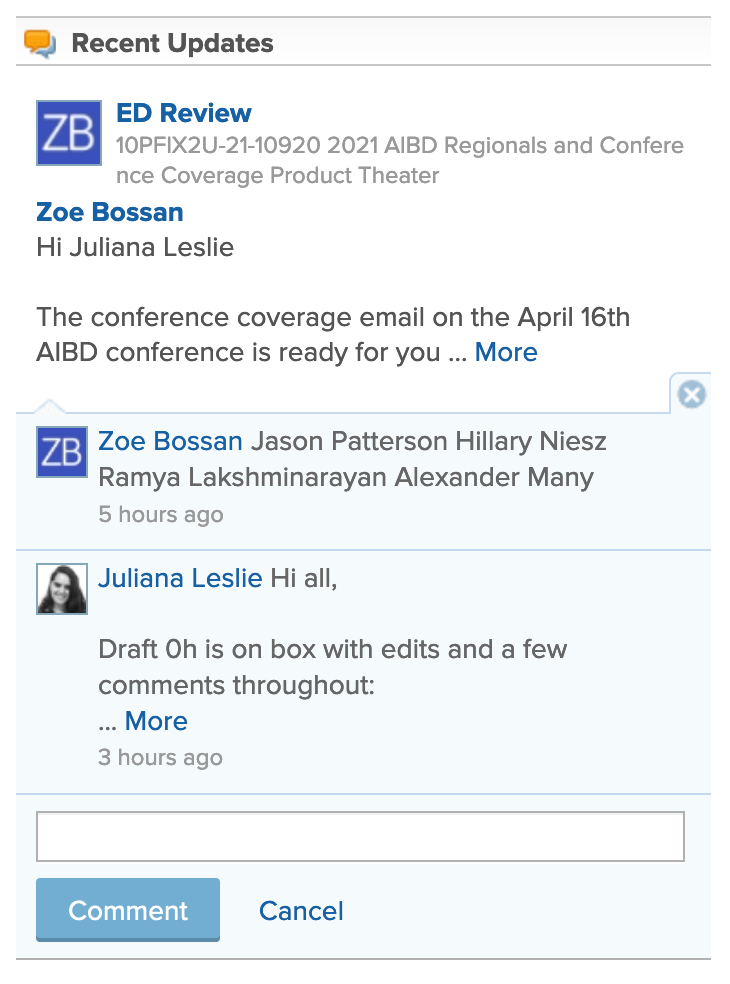Click the Juliana Leslie commenter name link

(180, 578)
